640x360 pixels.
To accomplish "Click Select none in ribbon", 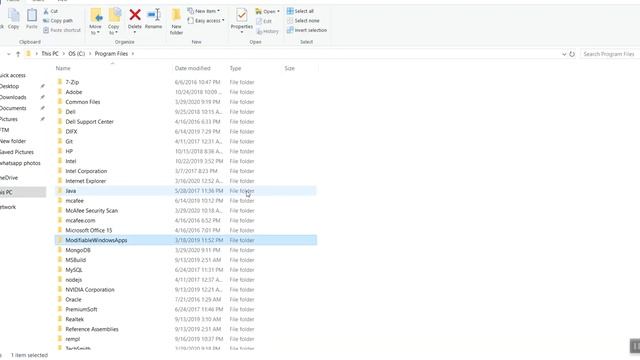I will coord(303,20).
